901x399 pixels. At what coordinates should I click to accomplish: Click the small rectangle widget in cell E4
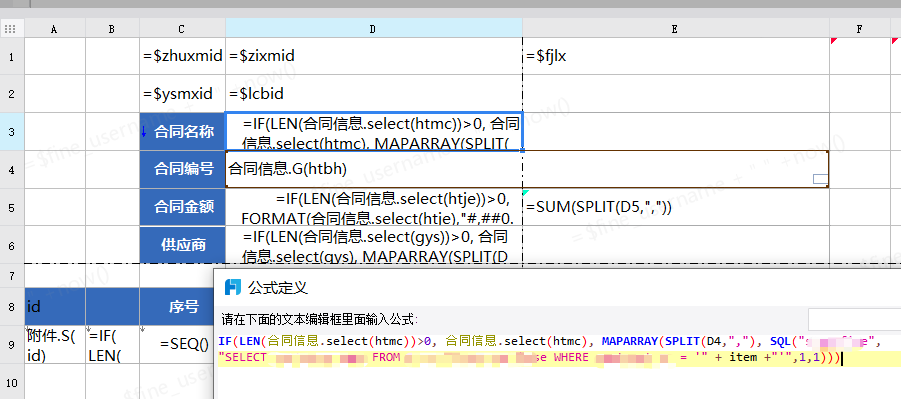[x=821, y=179]
